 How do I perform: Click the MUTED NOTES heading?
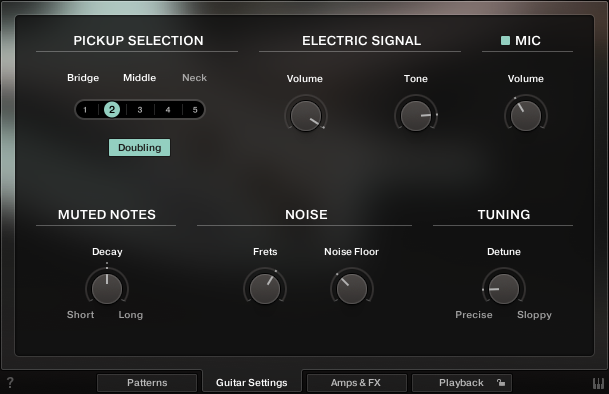point(107,214)
